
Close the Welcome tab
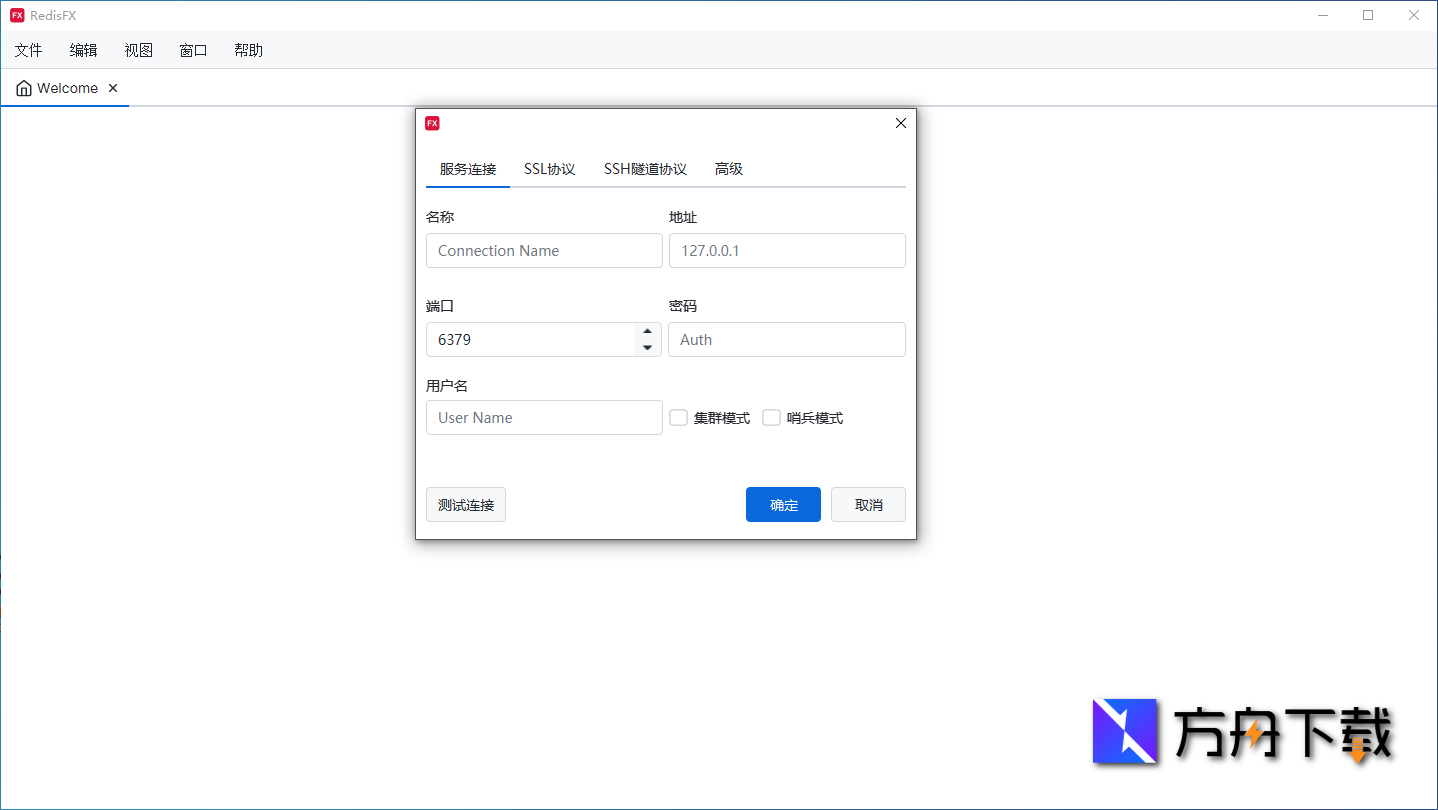(113, 88)
